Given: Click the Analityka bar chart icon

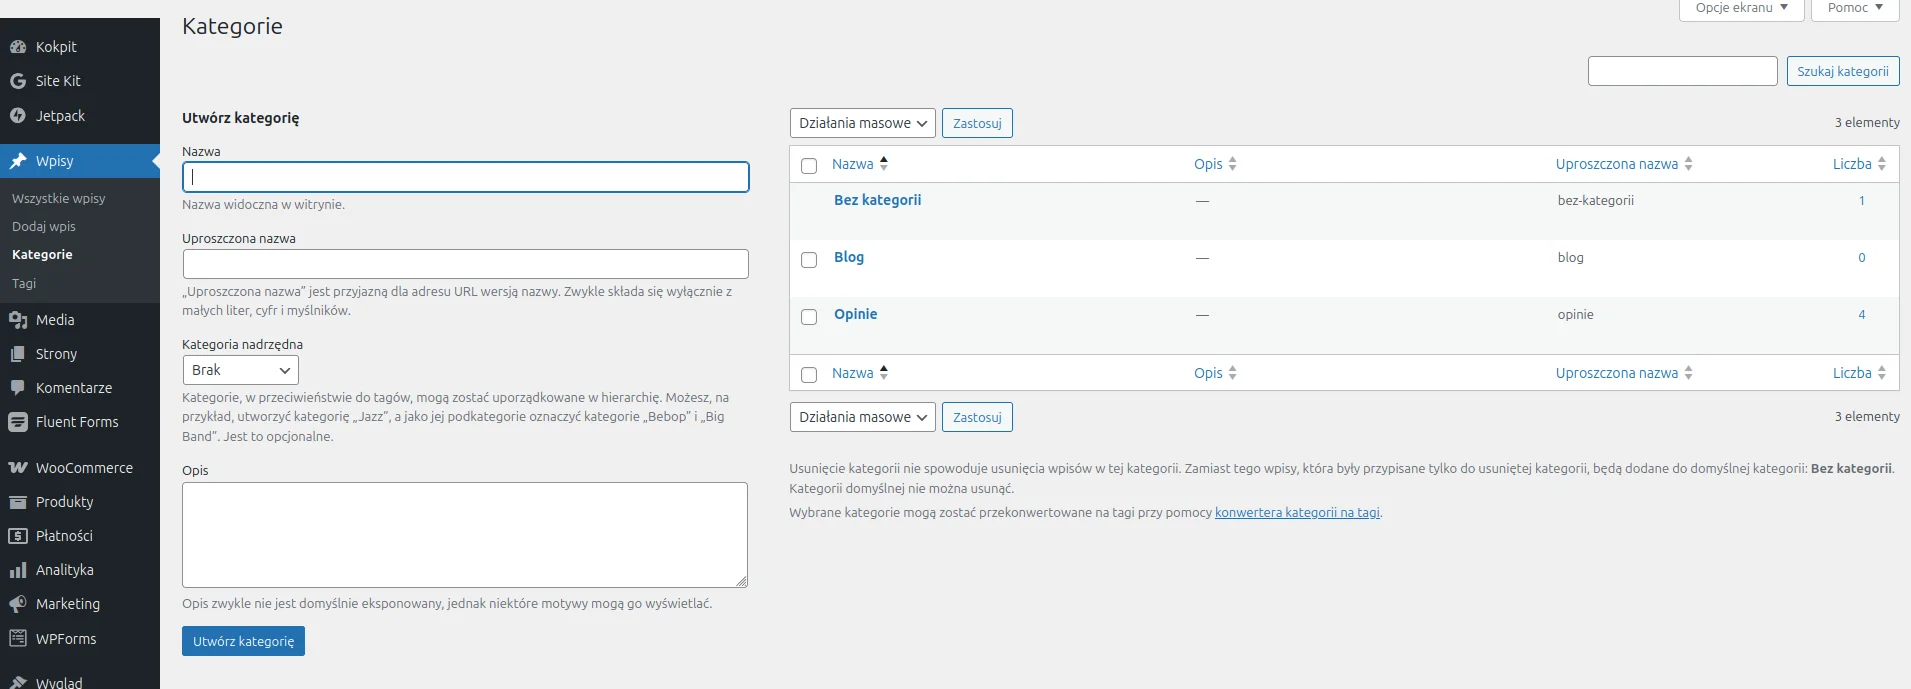Looking at the screenshot, I should [x=18, y=570].
